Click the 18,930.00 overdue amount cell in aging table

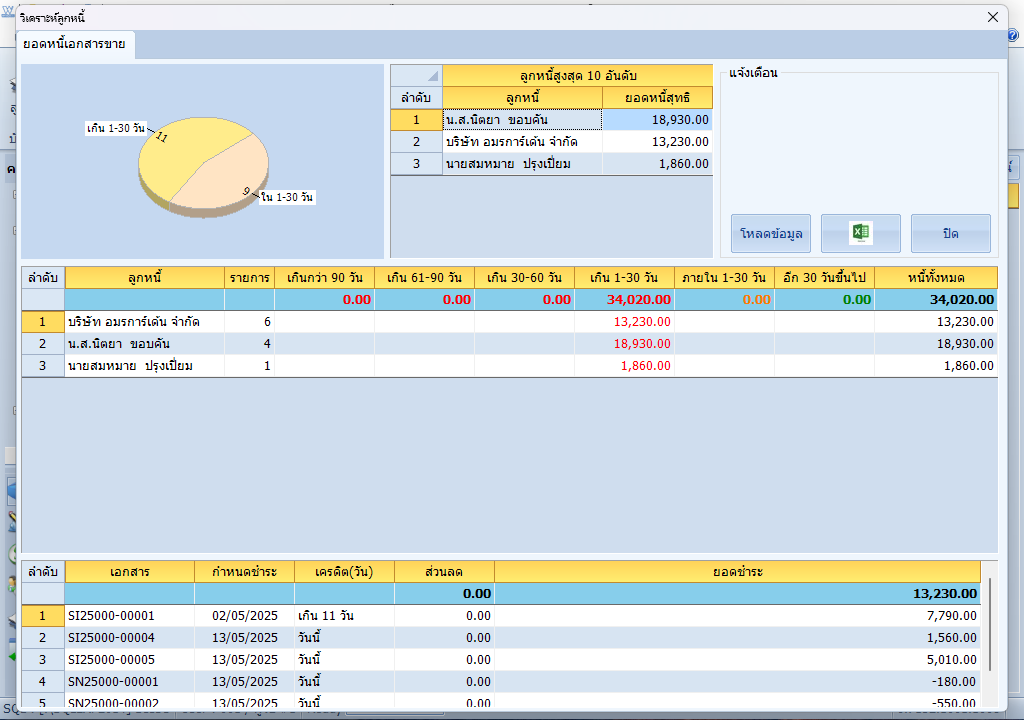(x=624, y=344)
